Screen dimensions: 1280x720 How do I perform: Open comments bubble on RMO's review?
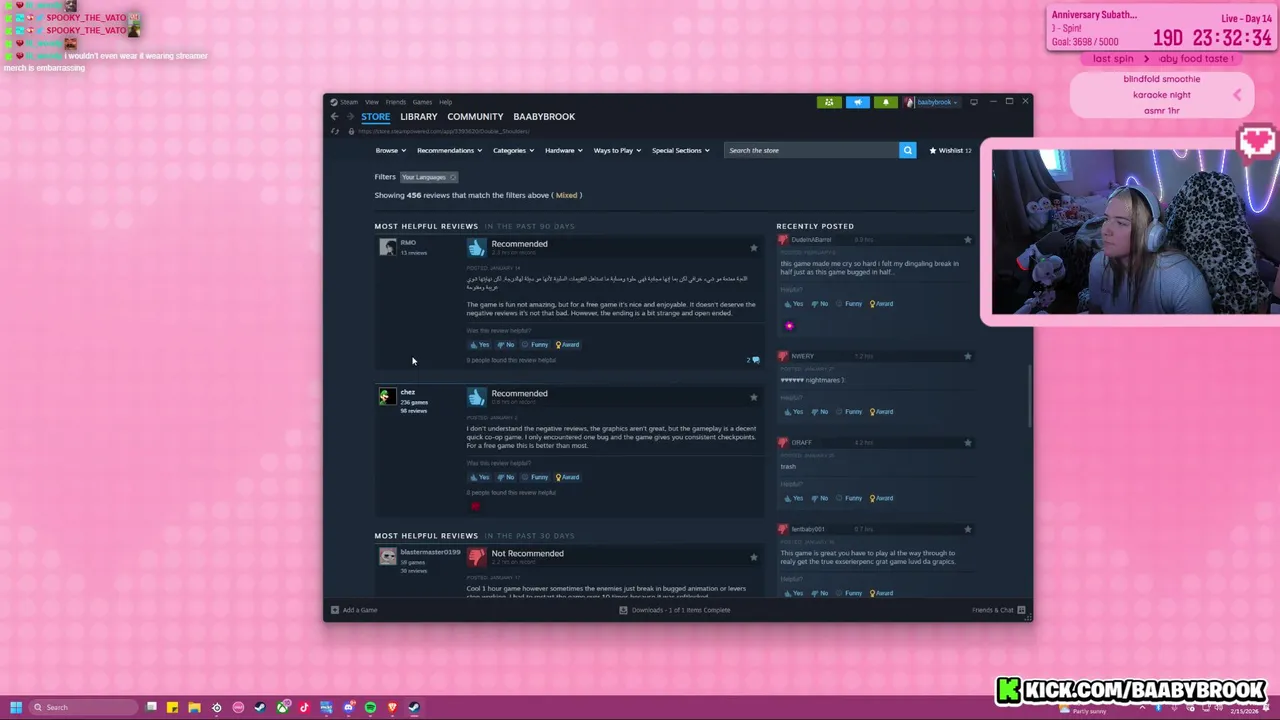click(754, 360)
